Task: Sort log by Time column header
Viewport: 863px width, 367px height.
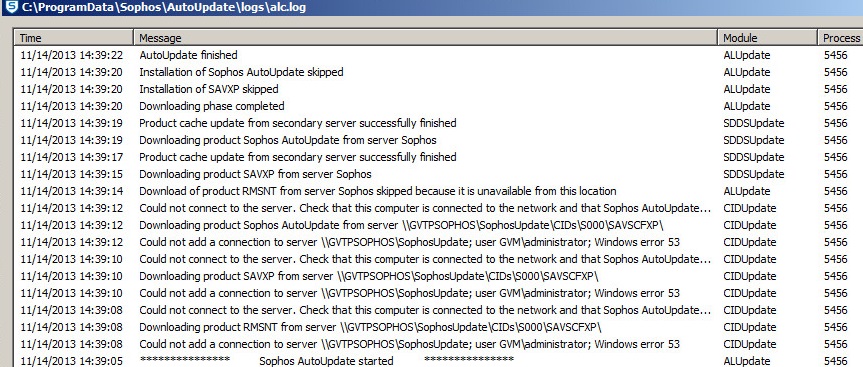Action: pos(74,38)
